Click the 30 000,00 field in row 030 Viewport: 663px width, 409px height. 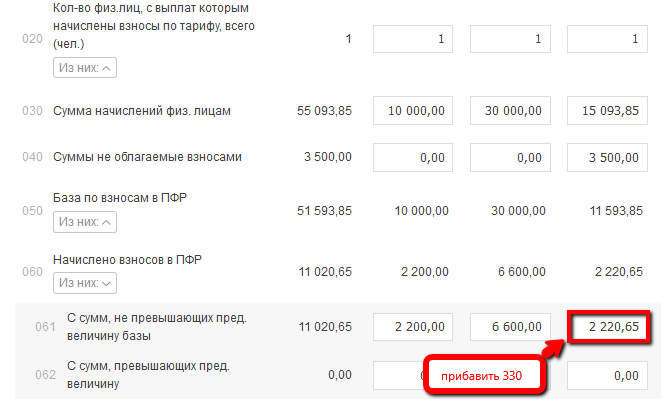pyautogui.click(x=510, y=110)
